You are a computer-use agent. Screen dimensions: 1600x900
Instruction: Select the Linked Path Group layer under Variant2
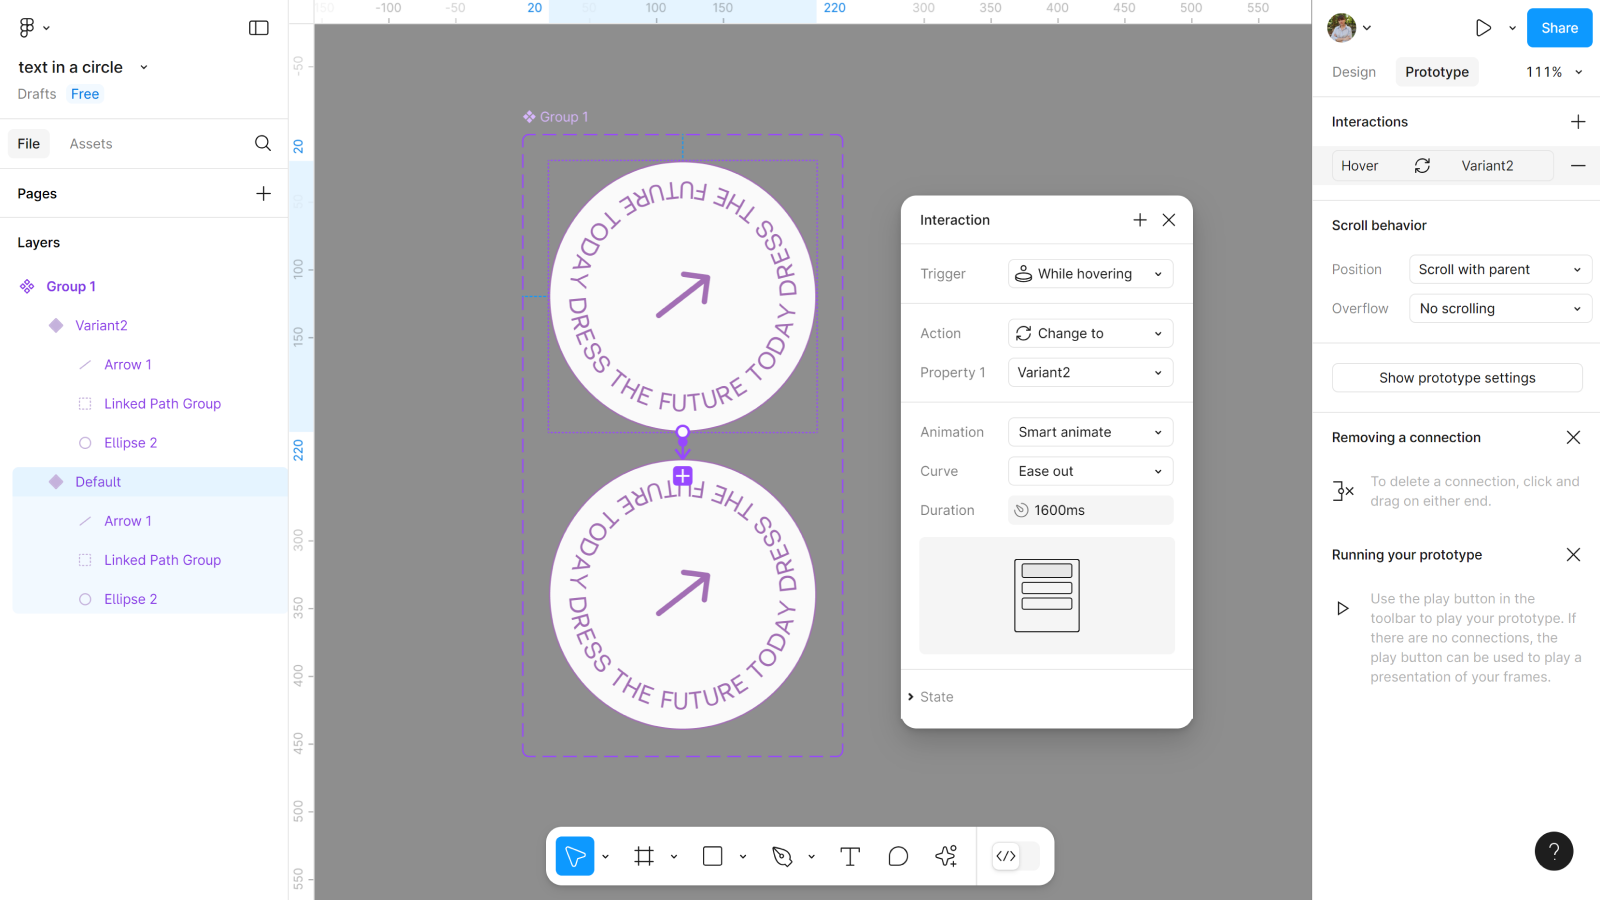162,404
